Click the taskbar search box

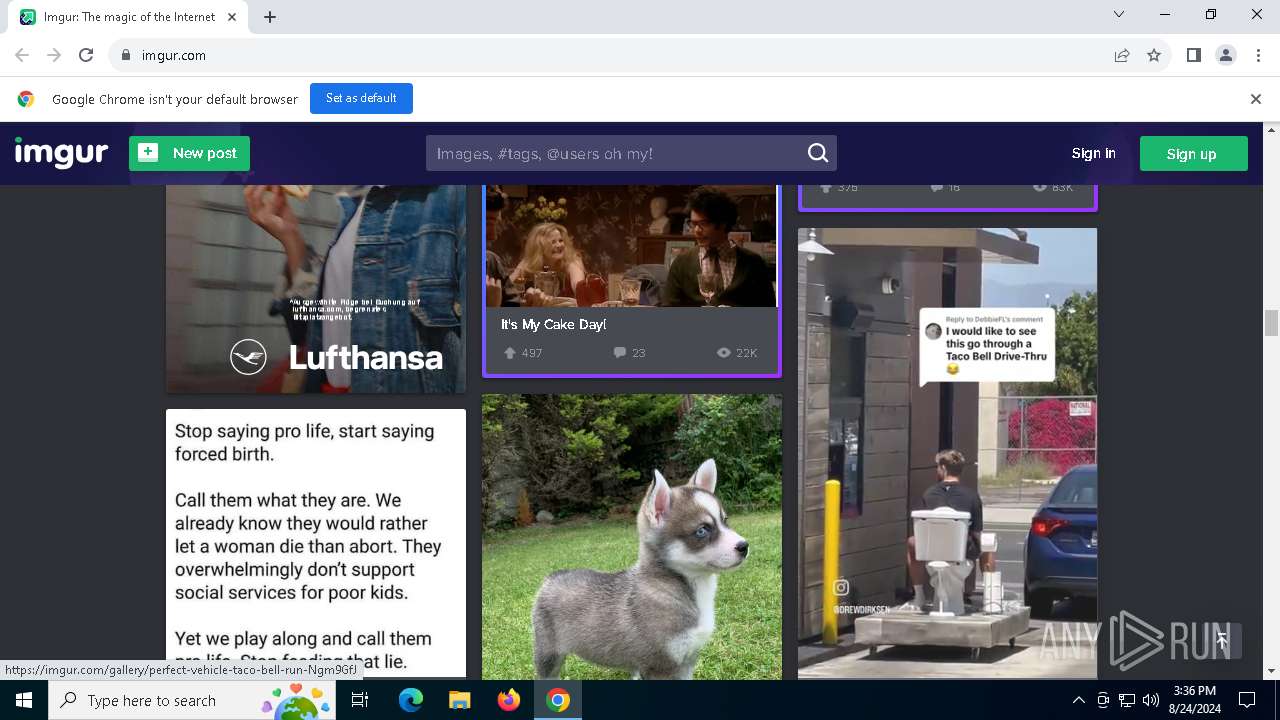pos(193,700)
